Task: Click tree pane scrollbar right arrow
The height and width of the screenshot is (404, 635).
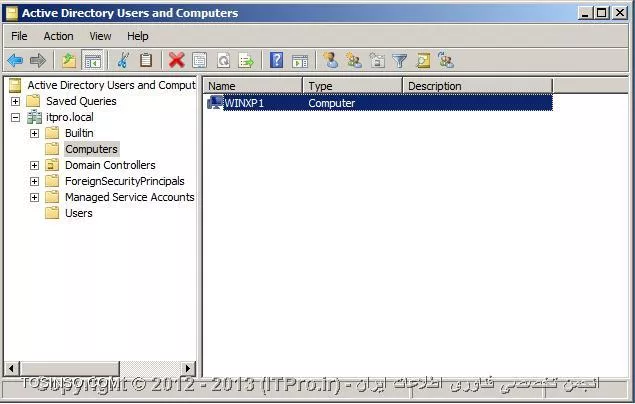Action: [188, 368]
